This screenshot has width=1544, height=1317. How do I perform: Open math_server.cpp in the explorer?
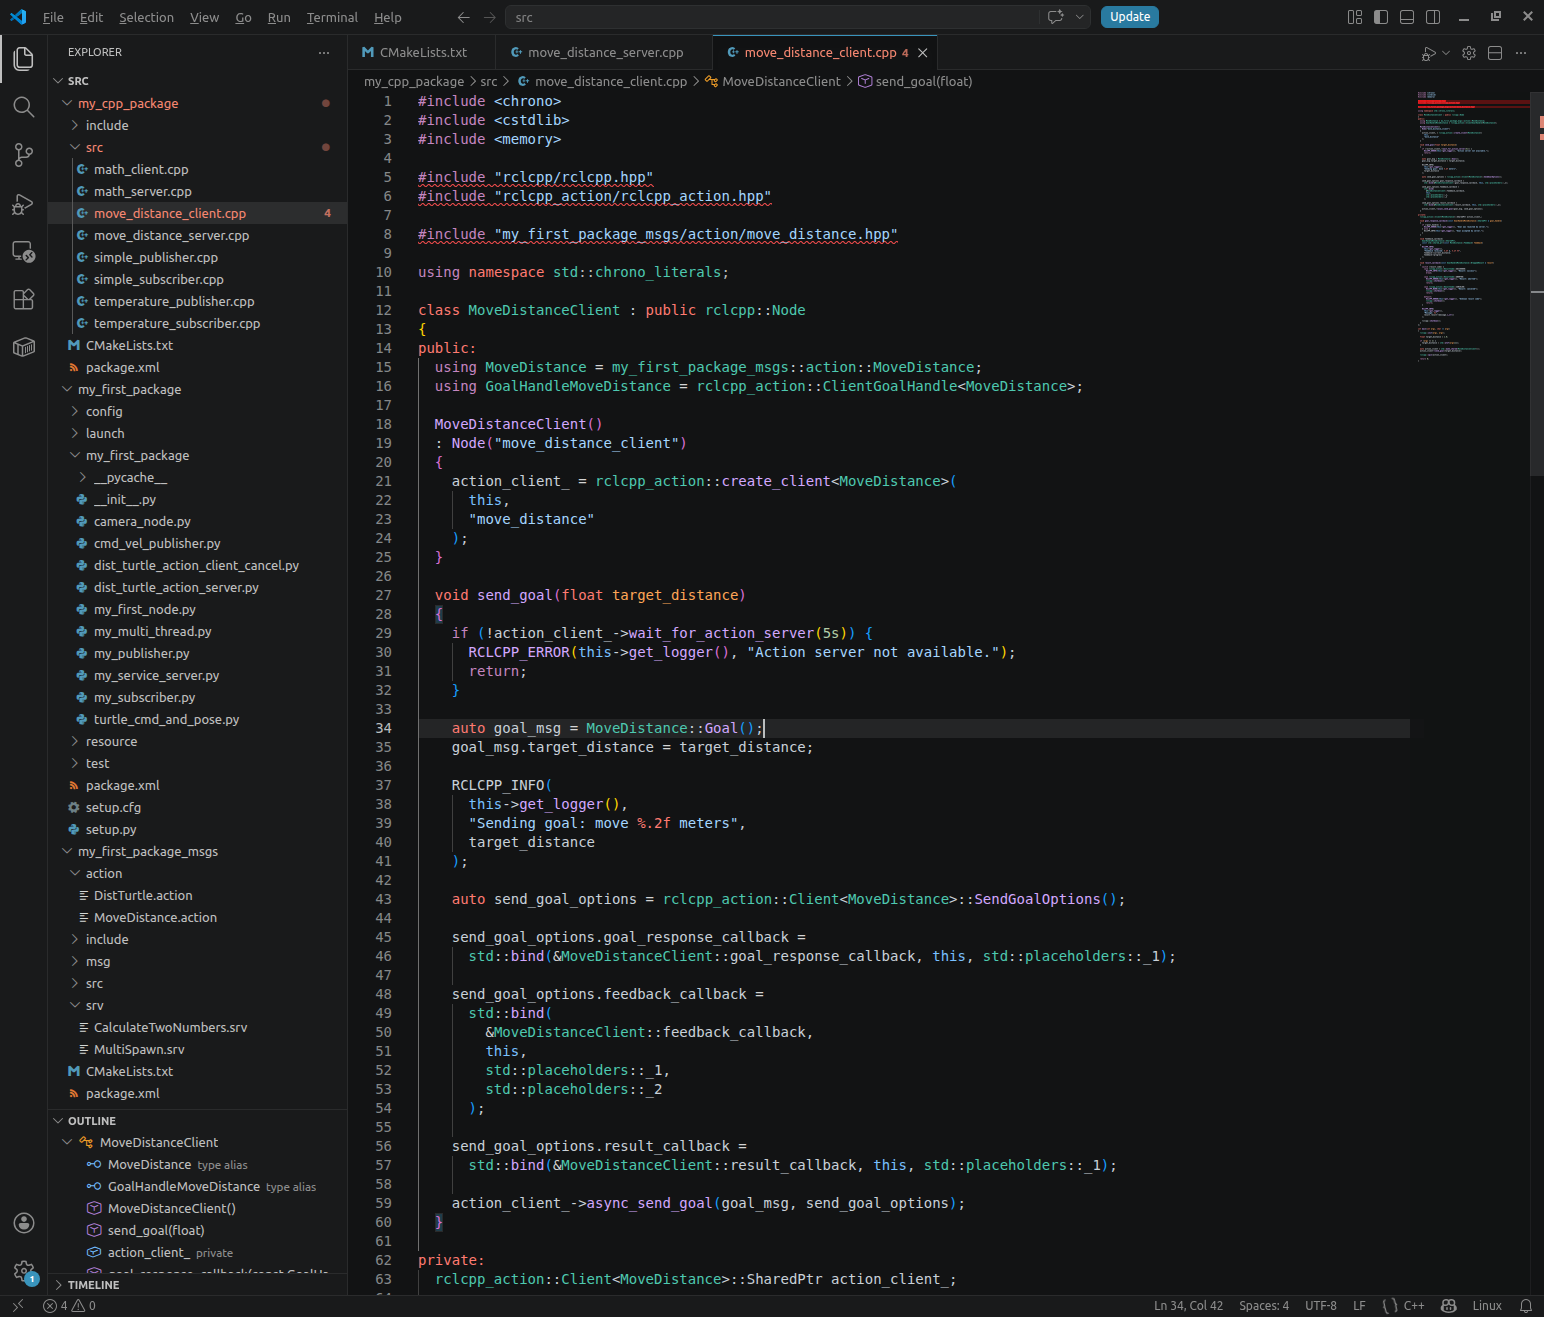(197, 191)
